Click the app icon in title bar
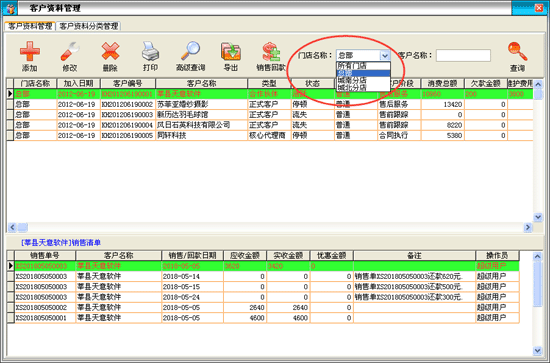The height and width of the screenshot is (363, 550). 11,8
